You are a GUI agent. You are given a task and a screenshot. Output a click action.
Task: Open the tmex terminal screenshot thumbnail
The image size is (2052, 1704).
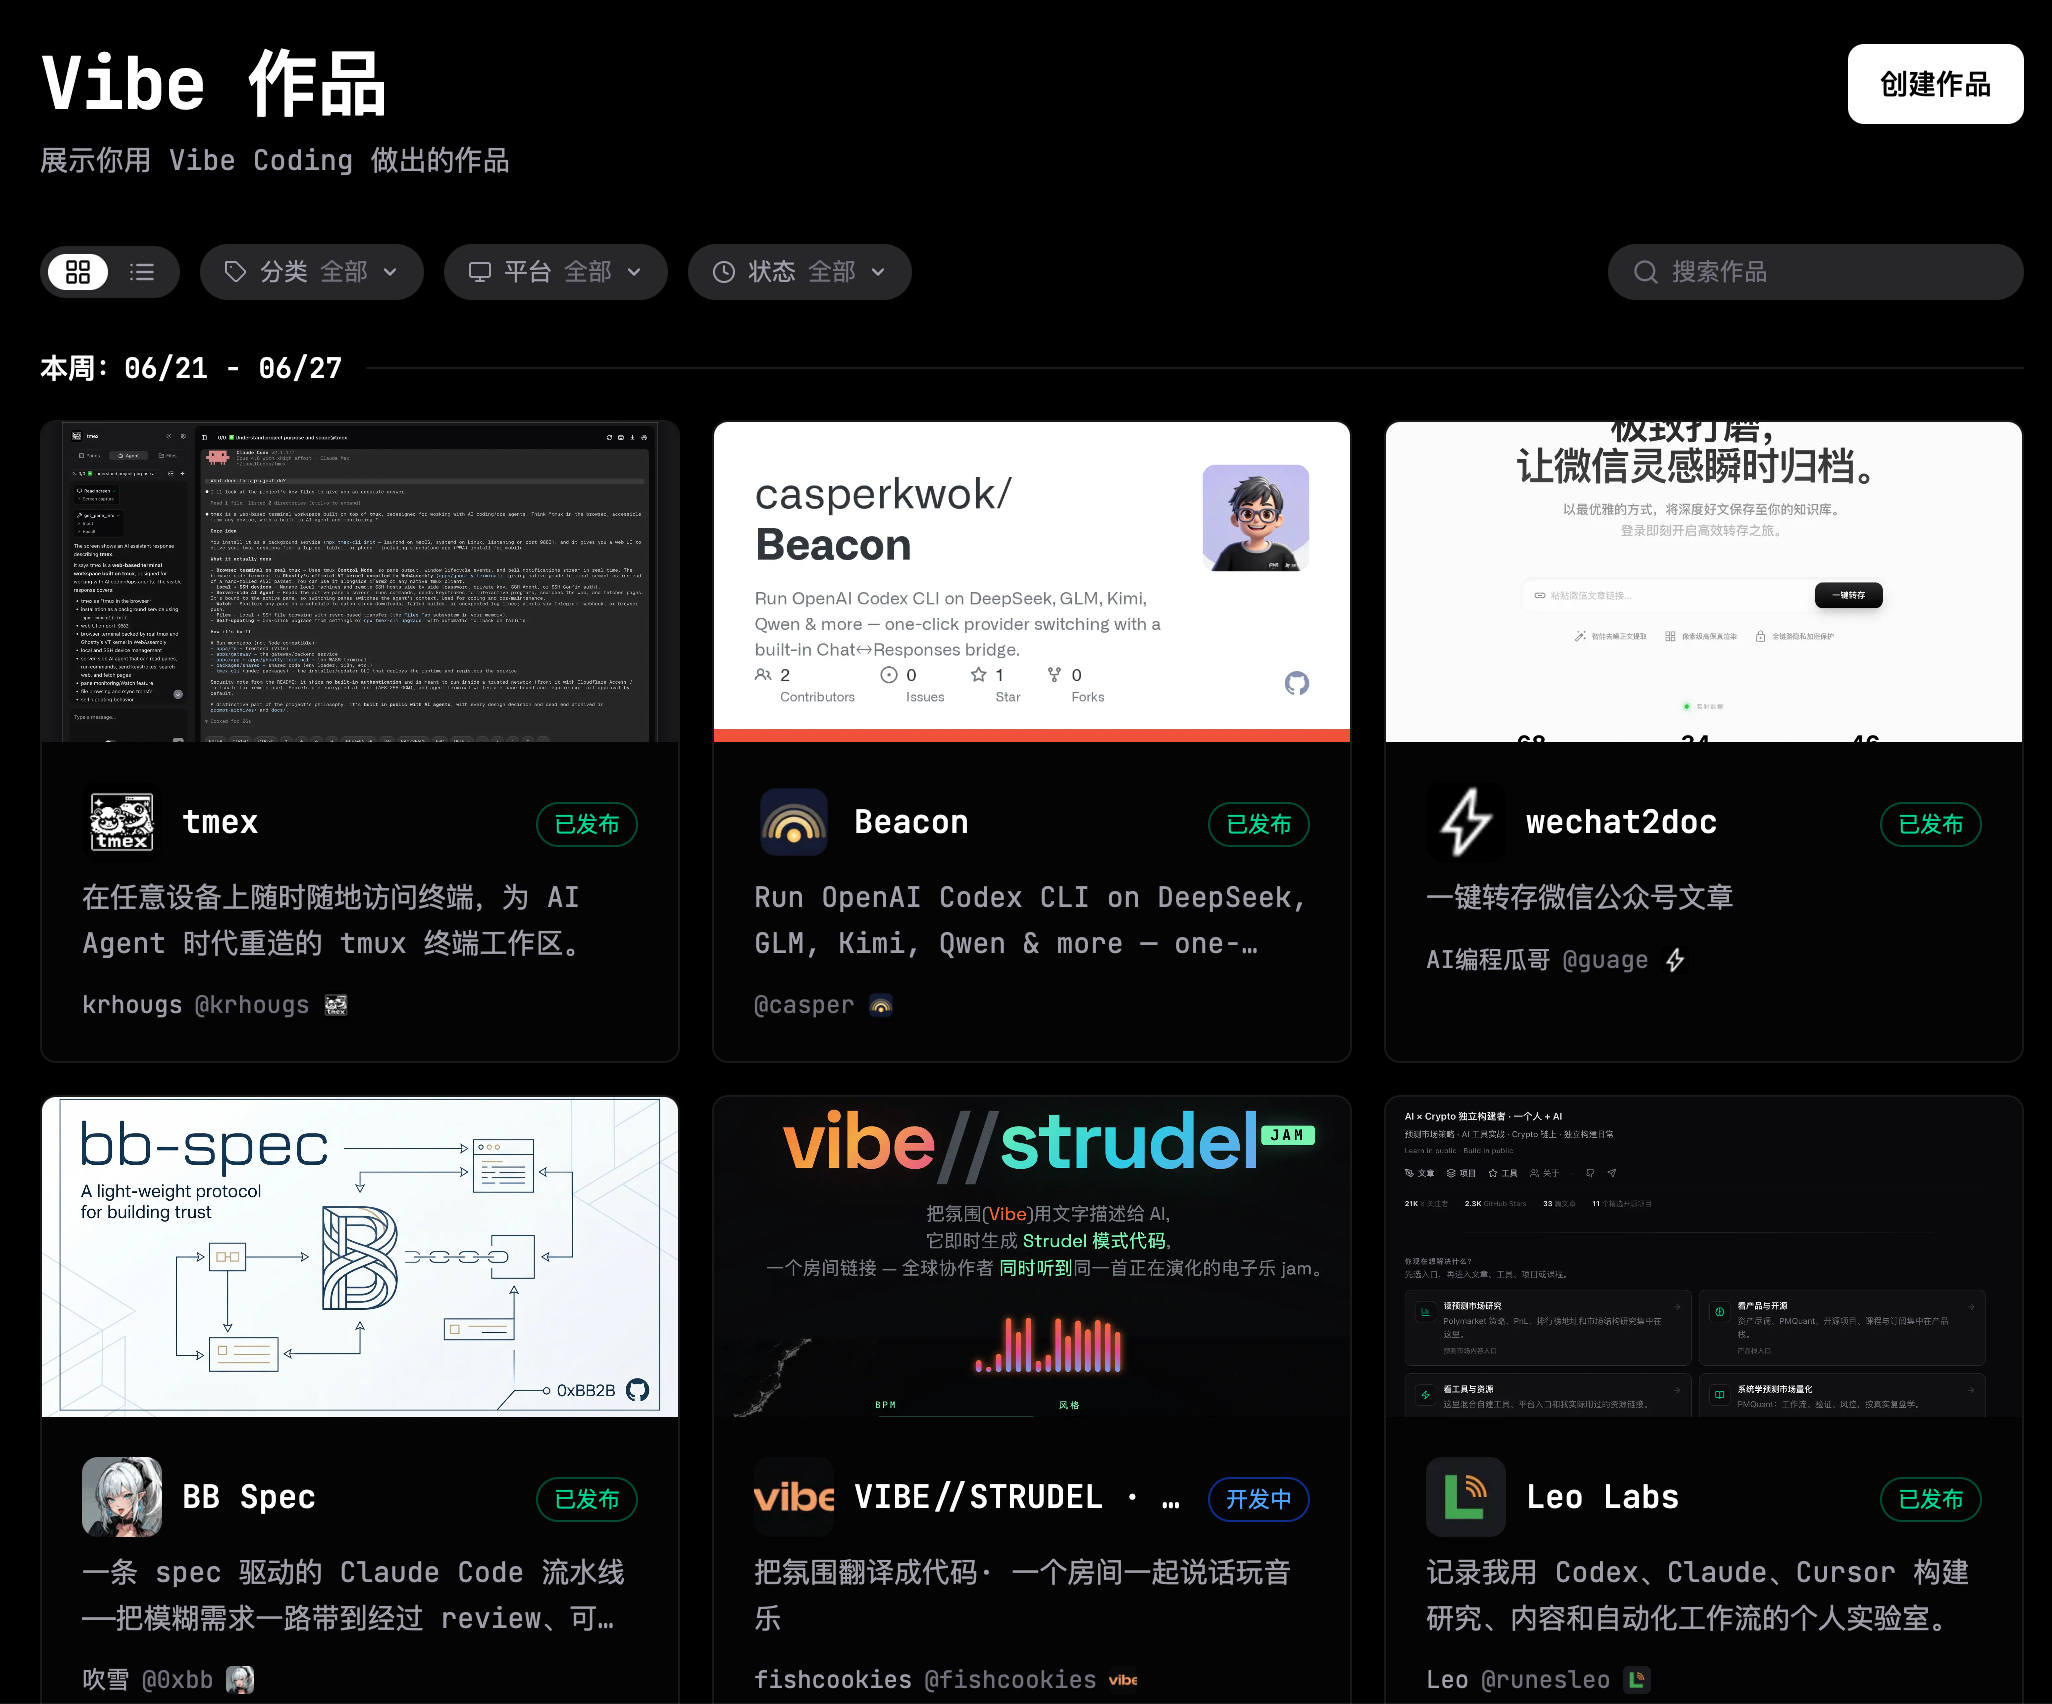pos(360,582)
